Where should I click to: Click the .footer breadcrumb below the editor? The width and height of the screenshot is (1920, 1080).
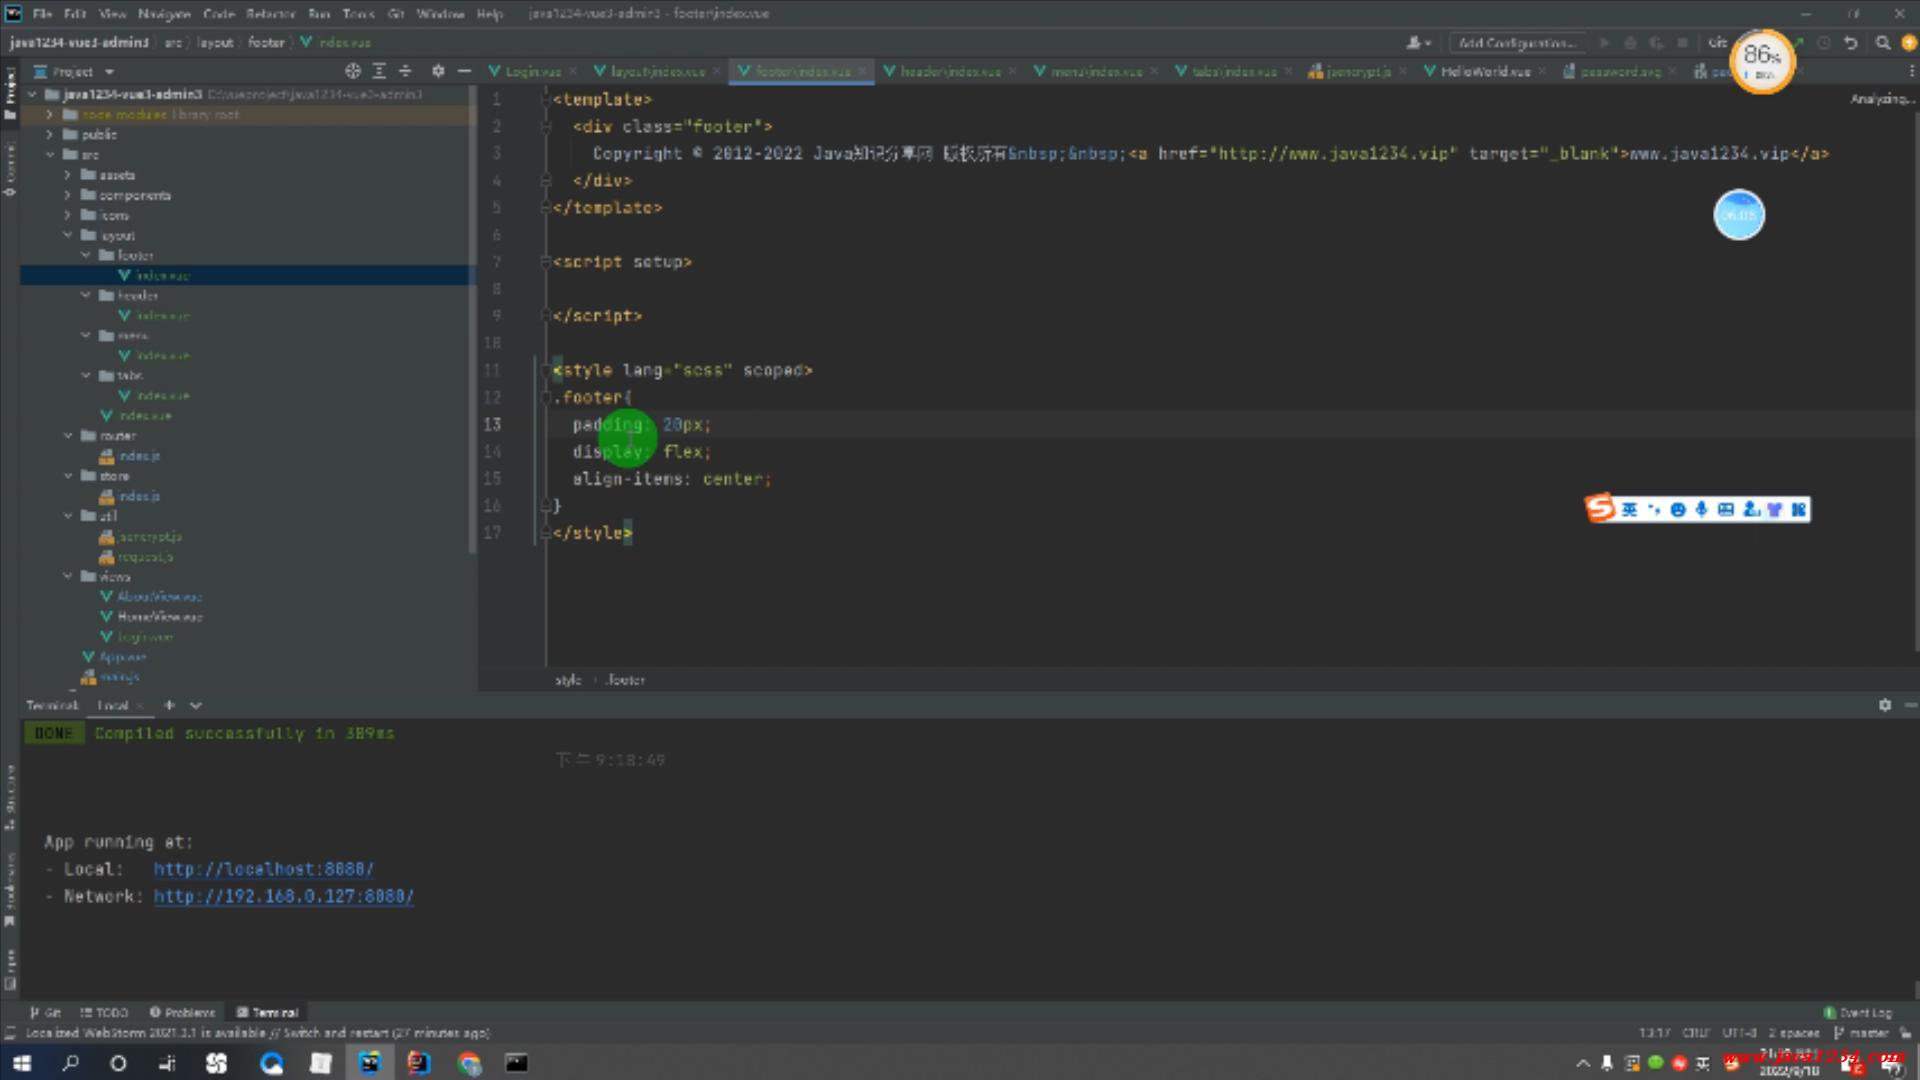625,680
